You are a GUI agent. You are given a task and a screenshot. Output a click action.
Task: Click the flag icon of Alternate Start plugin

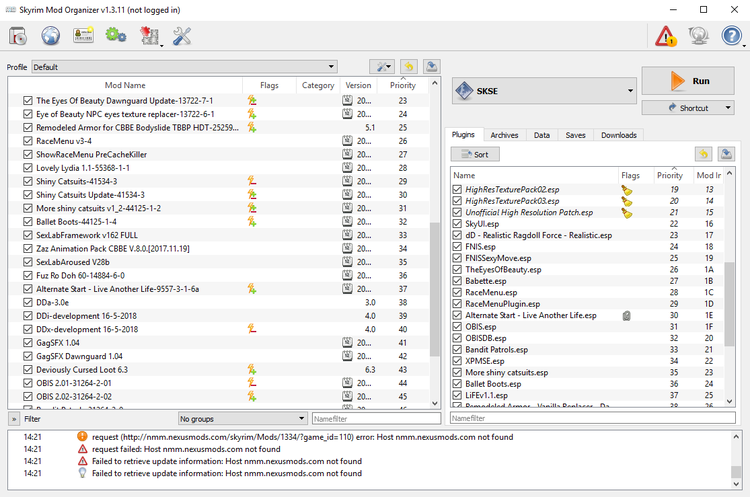[x=627, y=316]
